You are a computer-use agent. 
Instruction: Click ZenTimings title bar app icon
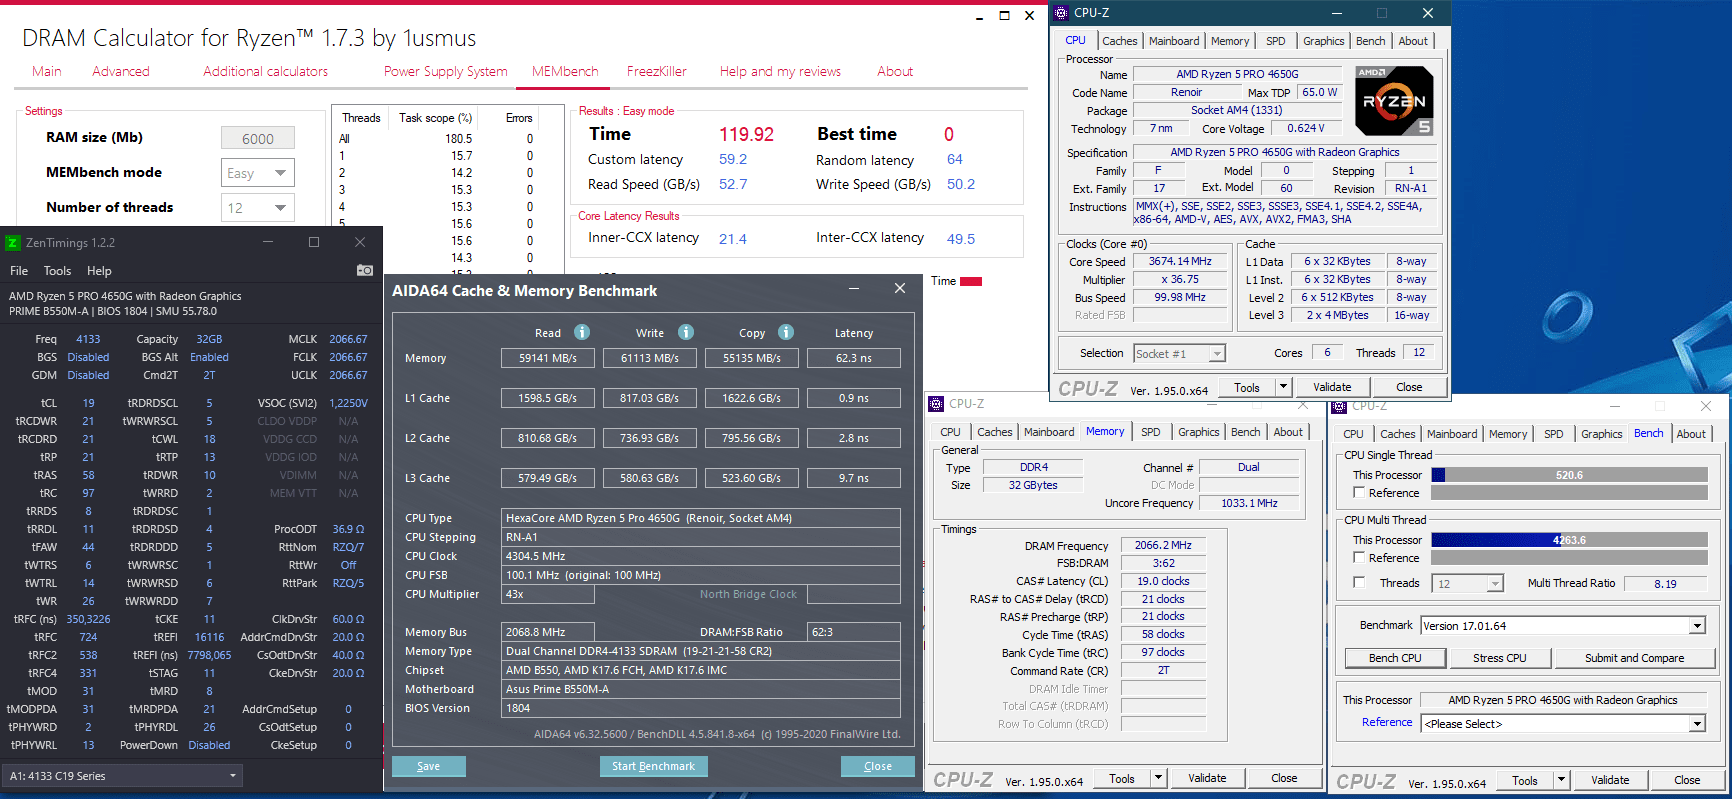point(13,243)
